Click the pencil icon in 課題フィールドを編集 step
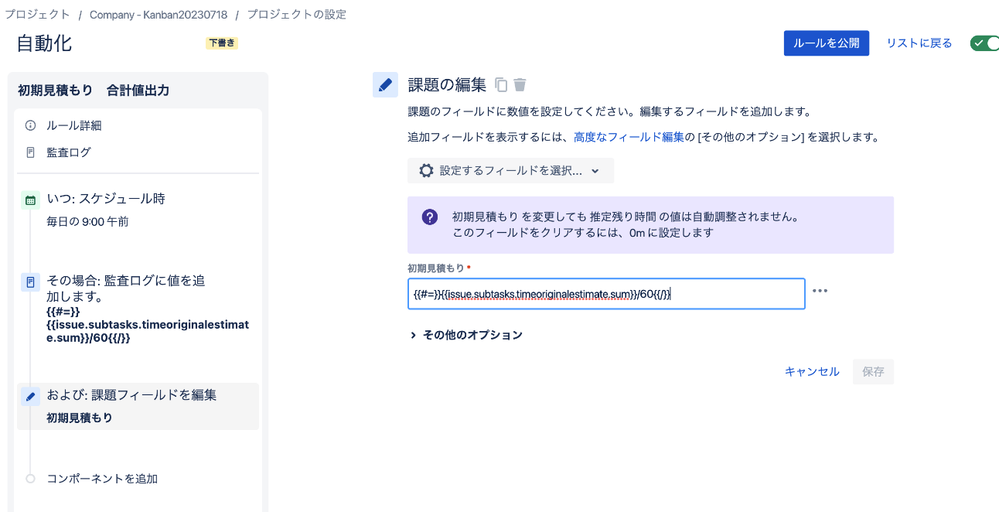 [30, 396]
